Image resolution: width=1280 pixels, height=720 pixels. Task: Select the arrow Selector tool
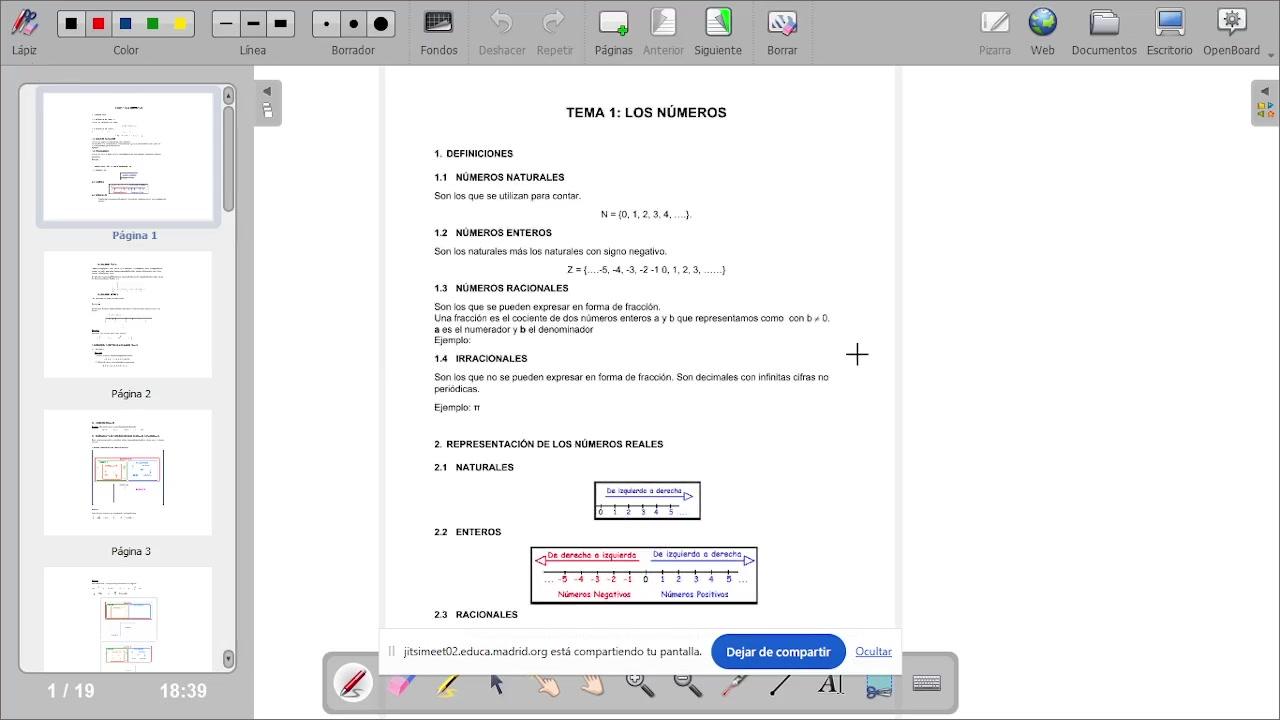(497, 683)
